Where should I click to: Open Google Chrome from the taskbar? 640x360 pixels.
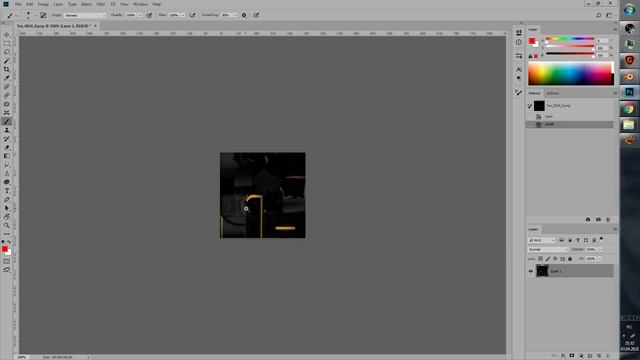[629, 109]
